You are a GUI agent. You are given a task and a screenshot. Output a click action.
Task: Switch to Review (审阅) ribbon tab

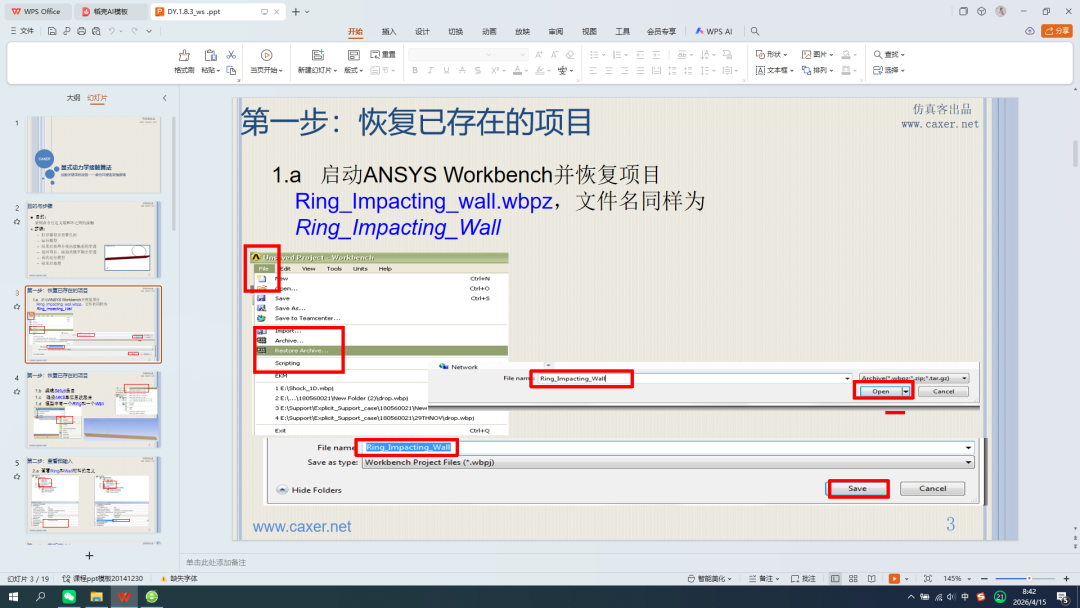[556, 32]
